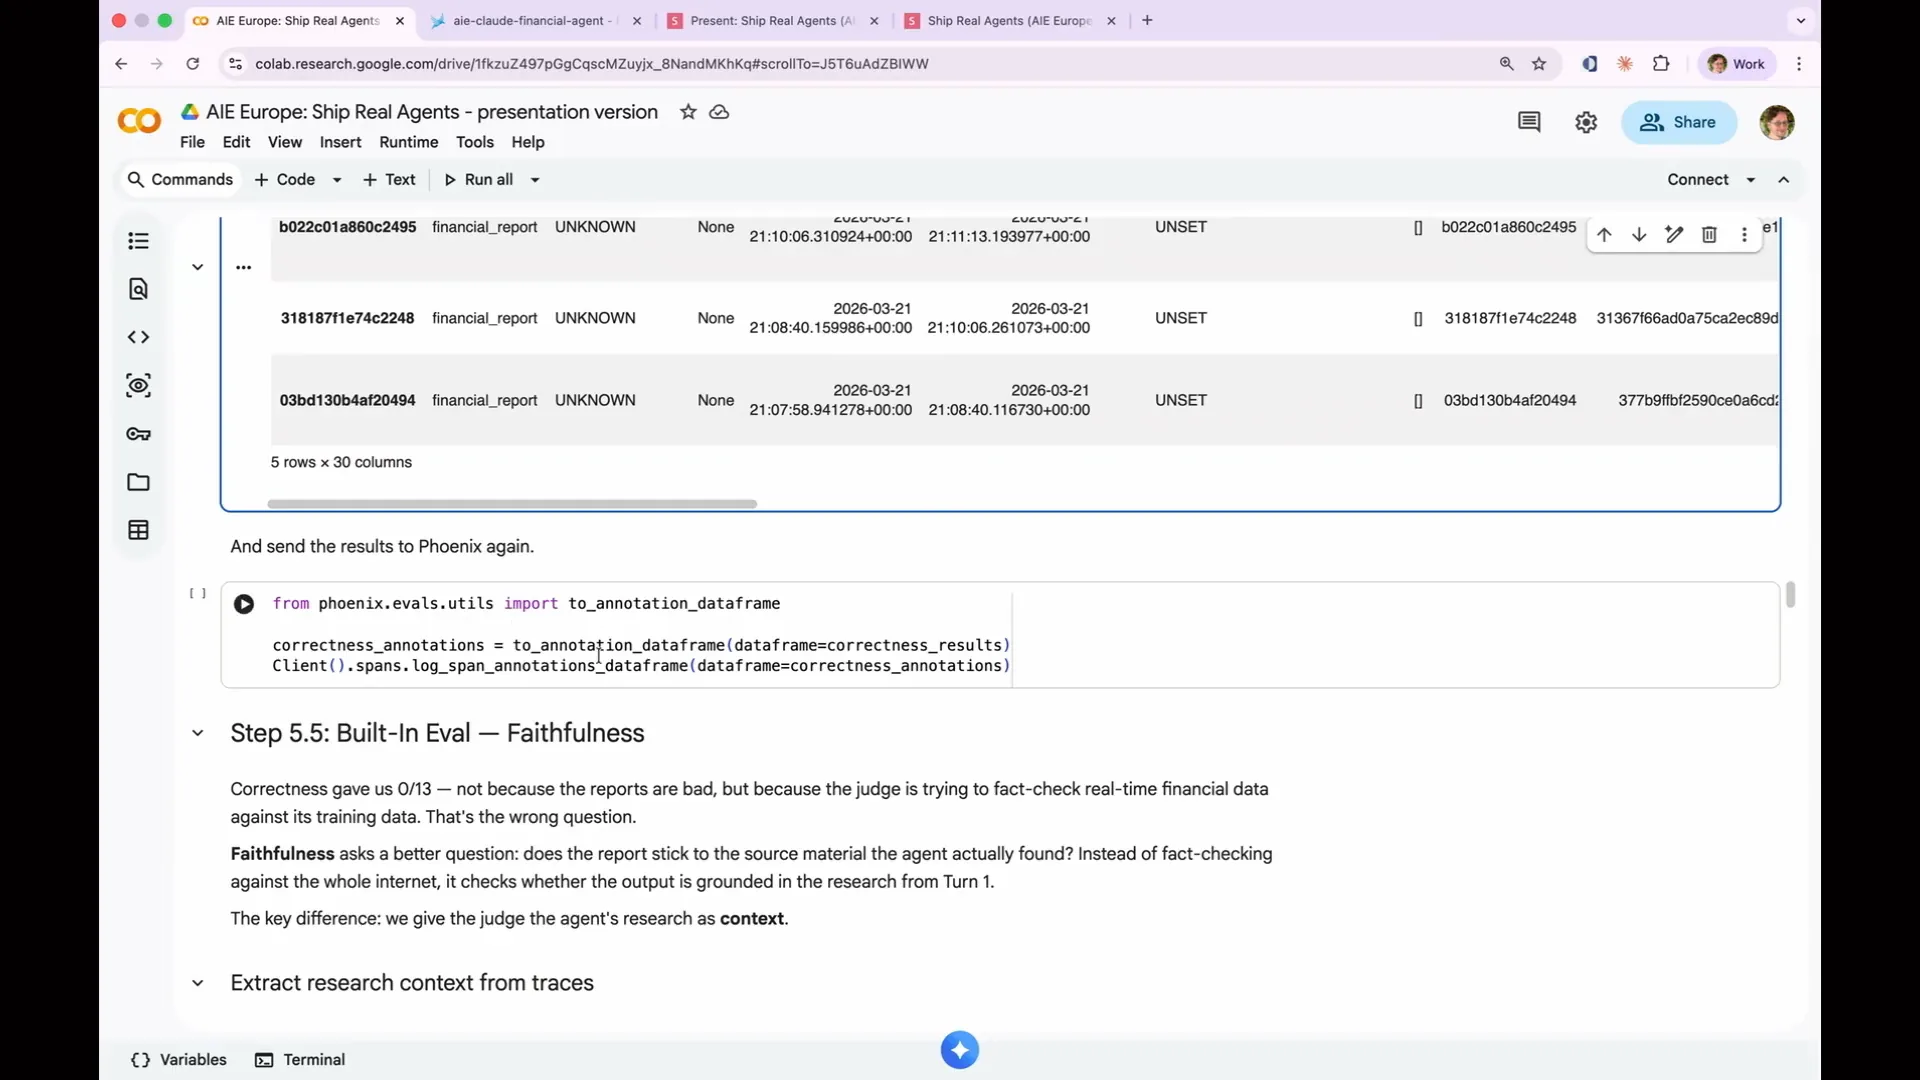
Task: Click the browser address bar URL
Action: (x=592, y=64)
